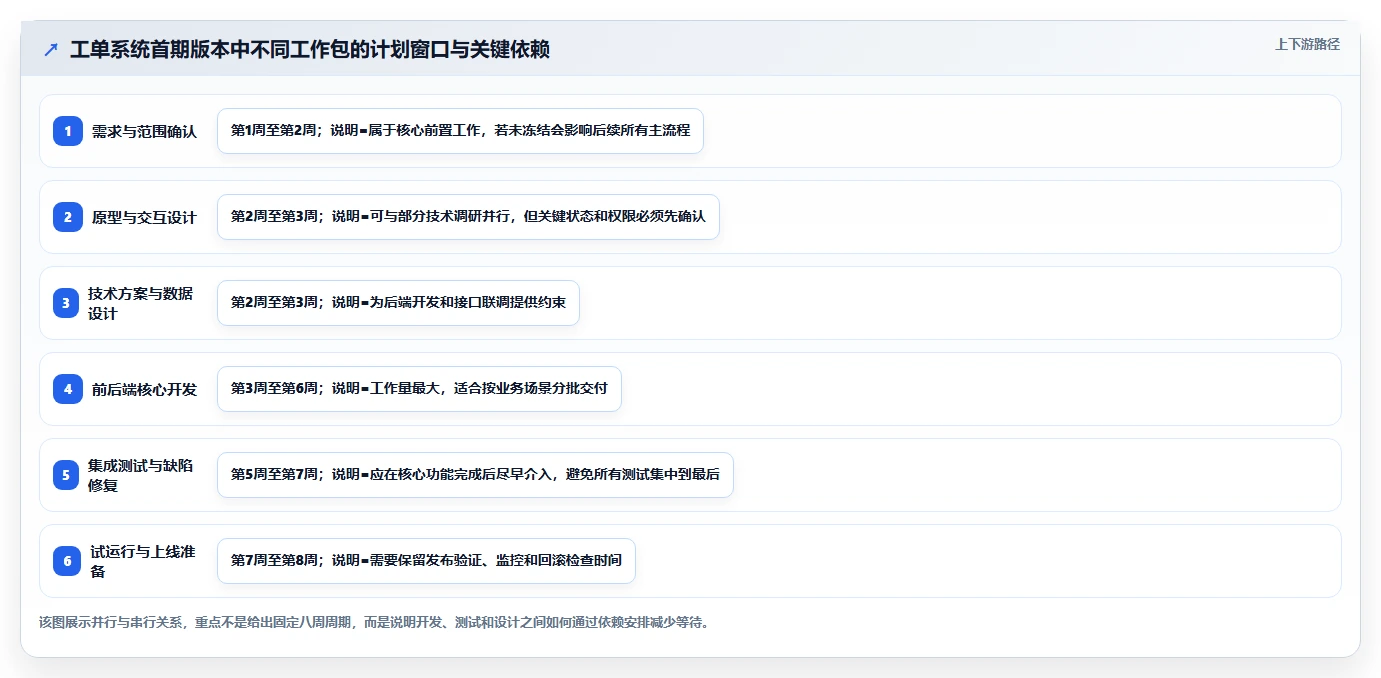Click the 上下游路径 label
Image resolution: width=1381 pixels, height=678 pixels.
(x=1307, y=44)
